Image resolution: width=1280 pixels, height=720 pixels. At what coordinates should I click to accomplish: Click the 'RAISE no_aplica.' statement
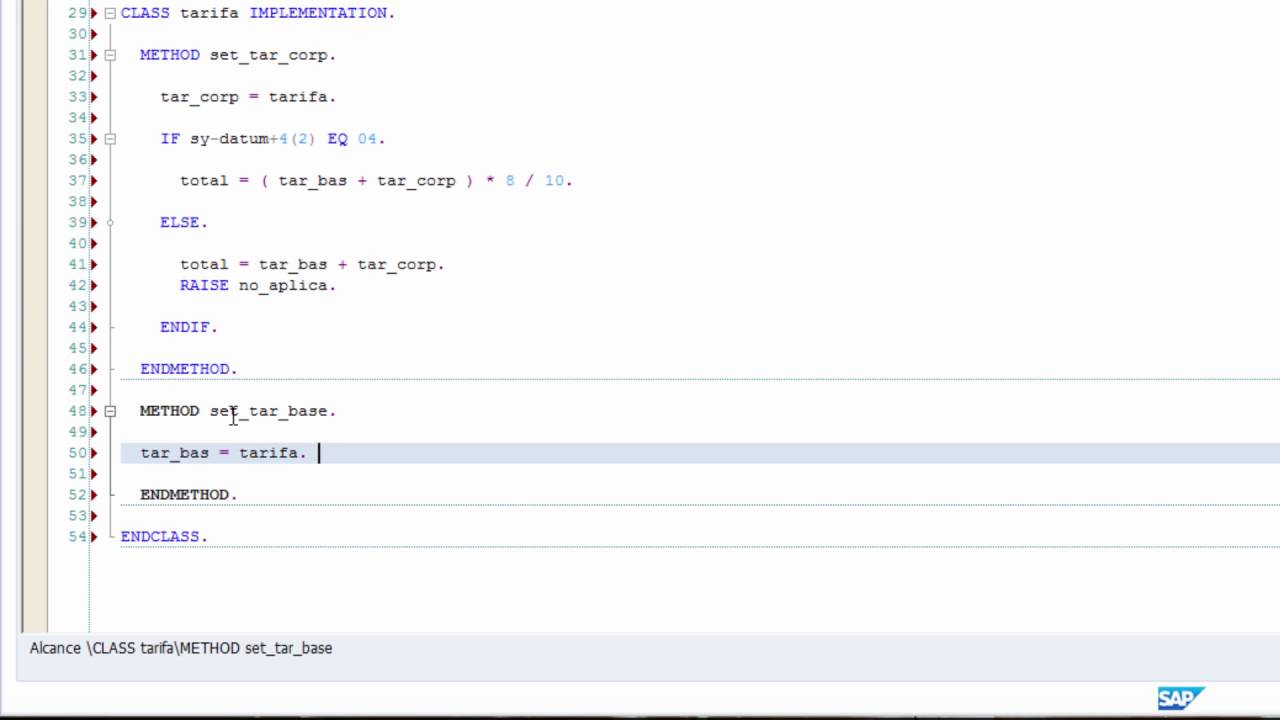point(258,285)
